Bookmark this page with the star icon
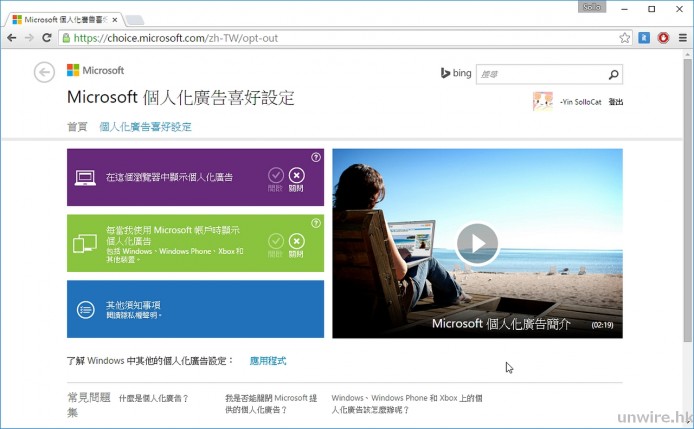This screenshot has height=429, width=694. click(625, 38)
